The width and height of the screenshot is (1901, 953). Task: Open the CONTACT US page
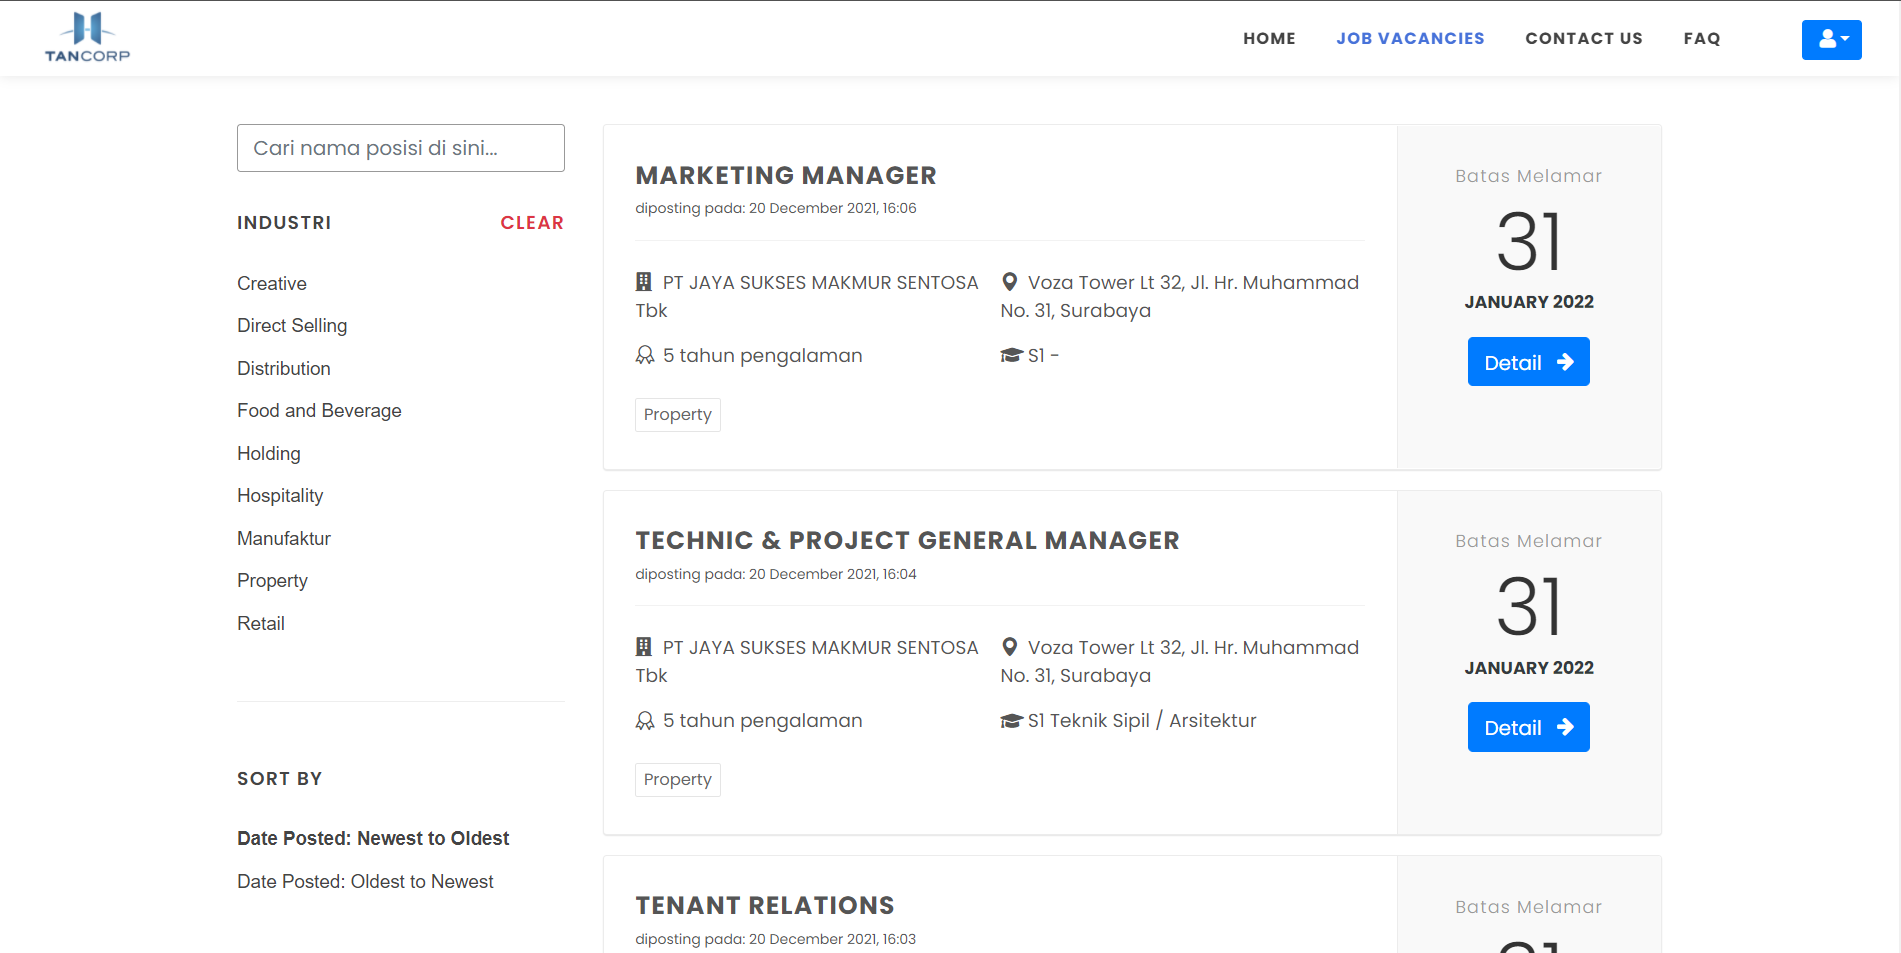(1584, 38)
